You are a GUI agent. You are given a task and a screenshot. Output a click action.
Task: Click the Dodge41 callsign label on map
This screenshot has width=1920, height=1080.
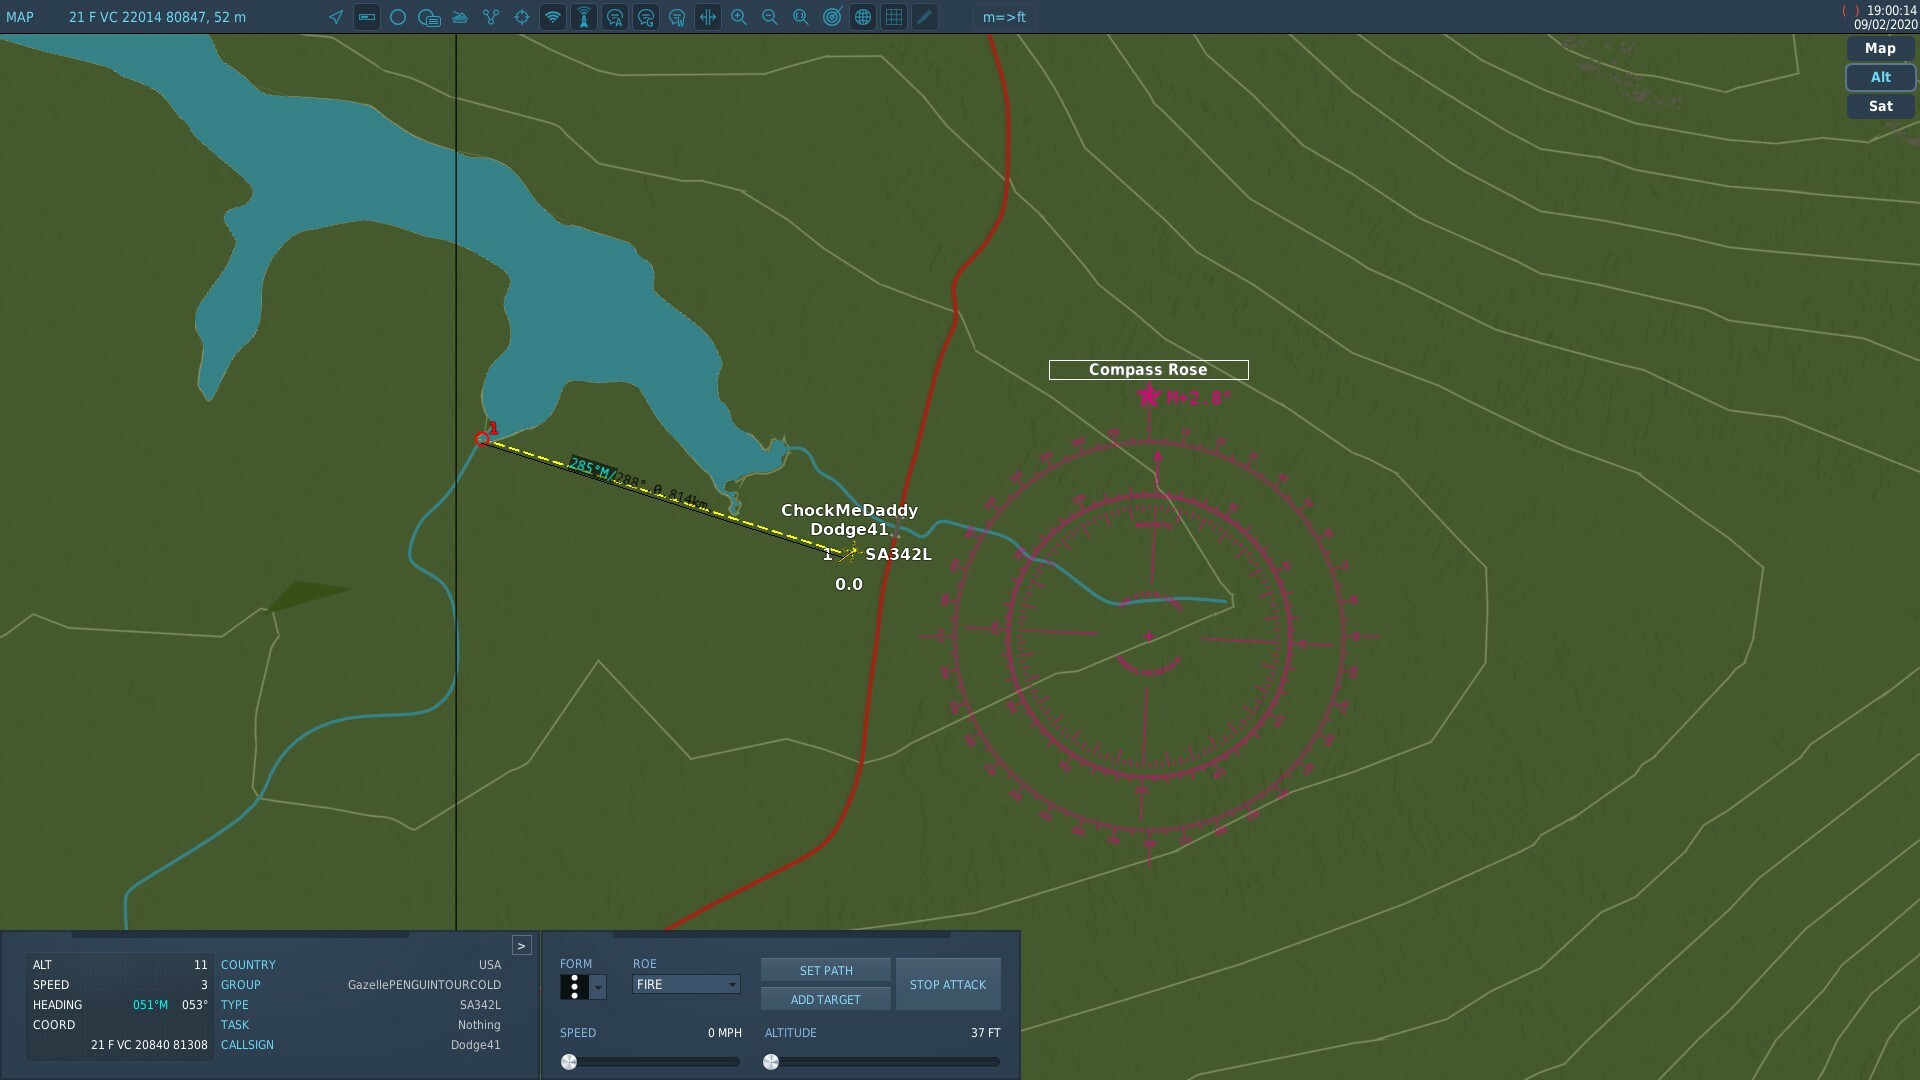click(849, 530)
